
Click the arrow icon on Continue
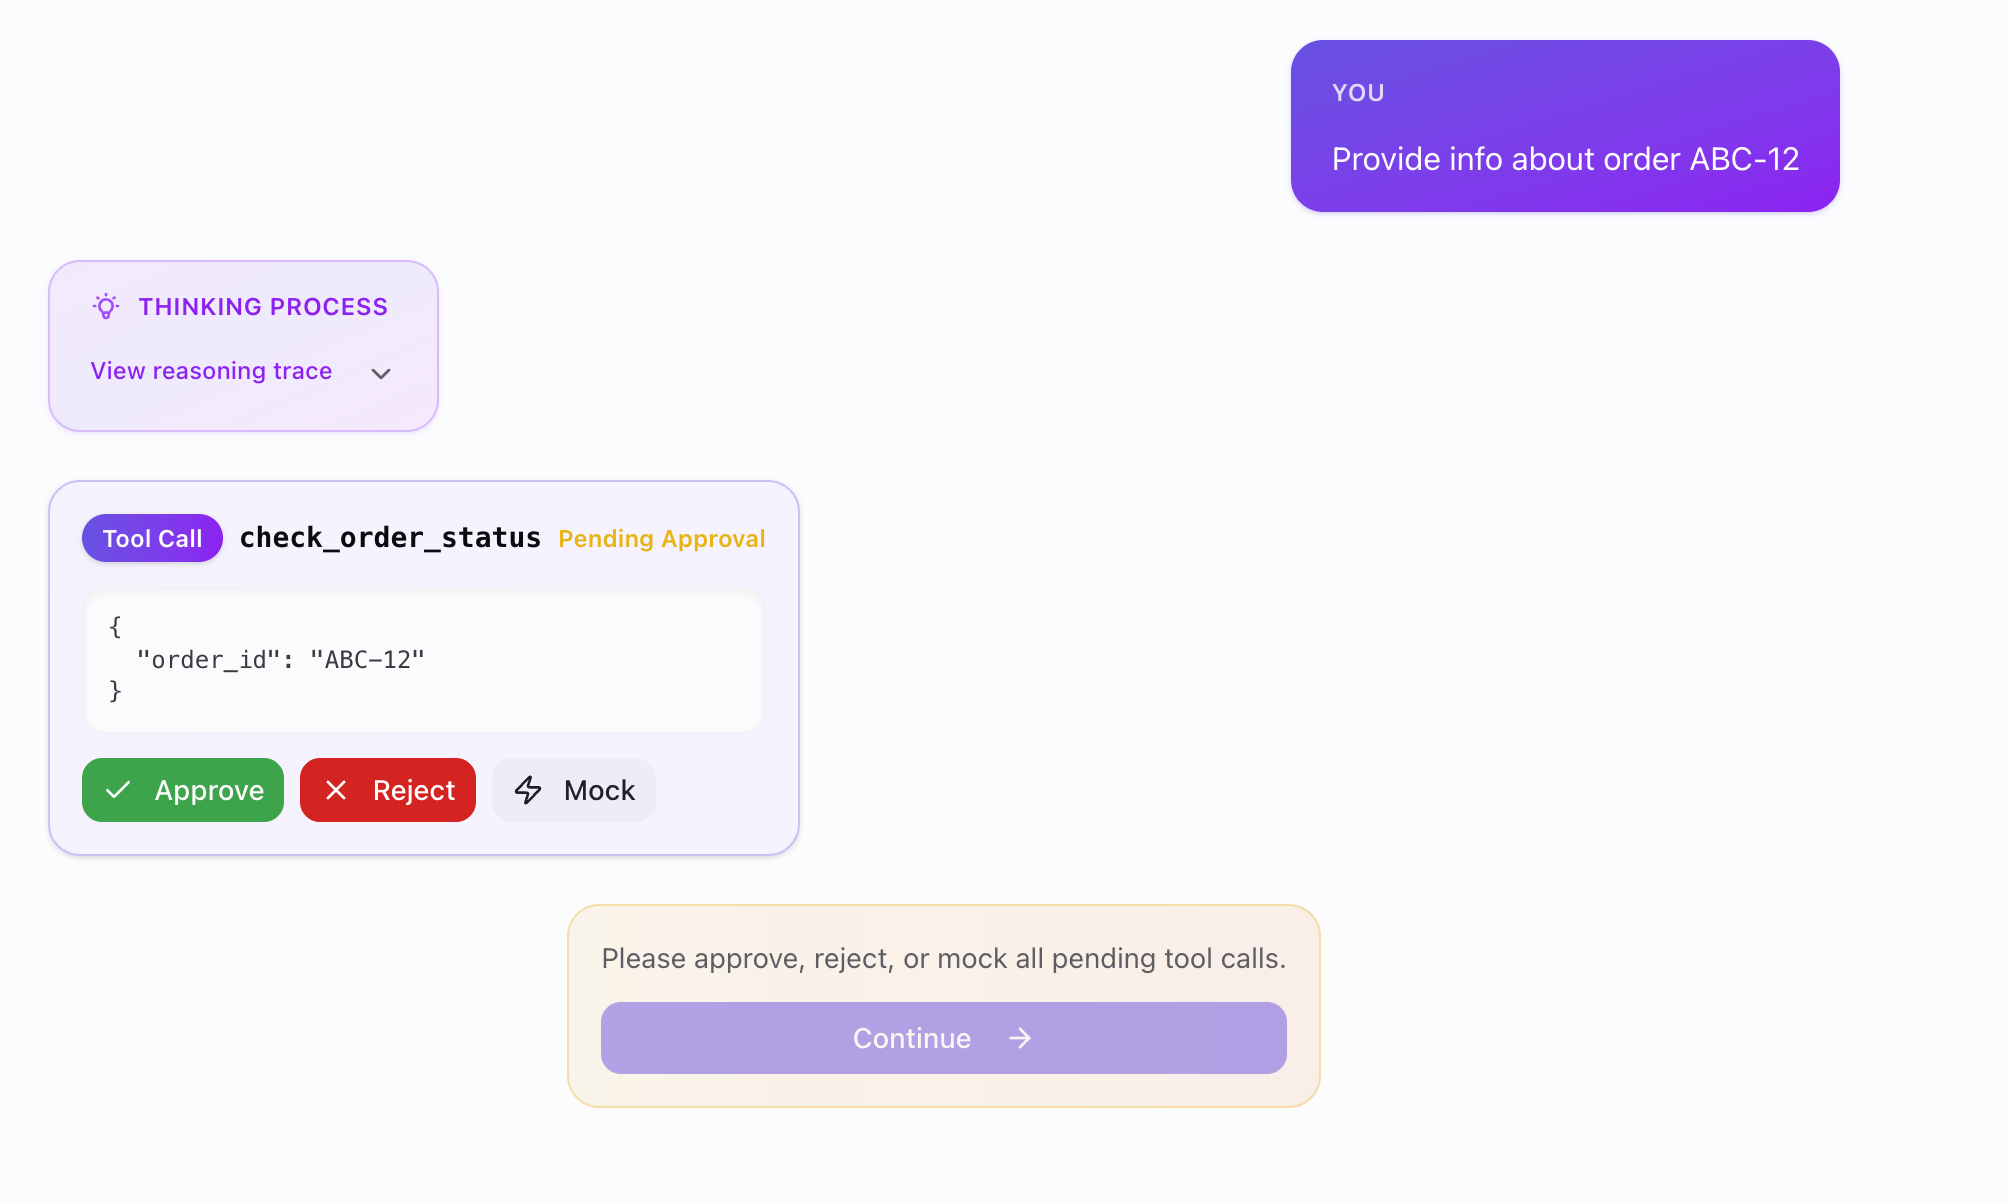point(1020,1038)
